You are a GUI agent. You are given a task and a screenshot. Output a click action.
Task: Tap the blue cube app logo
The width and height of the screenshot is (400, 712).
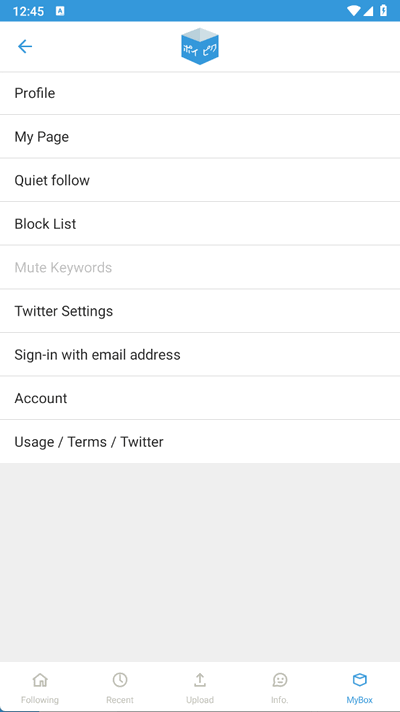click(x=200, y=46)
